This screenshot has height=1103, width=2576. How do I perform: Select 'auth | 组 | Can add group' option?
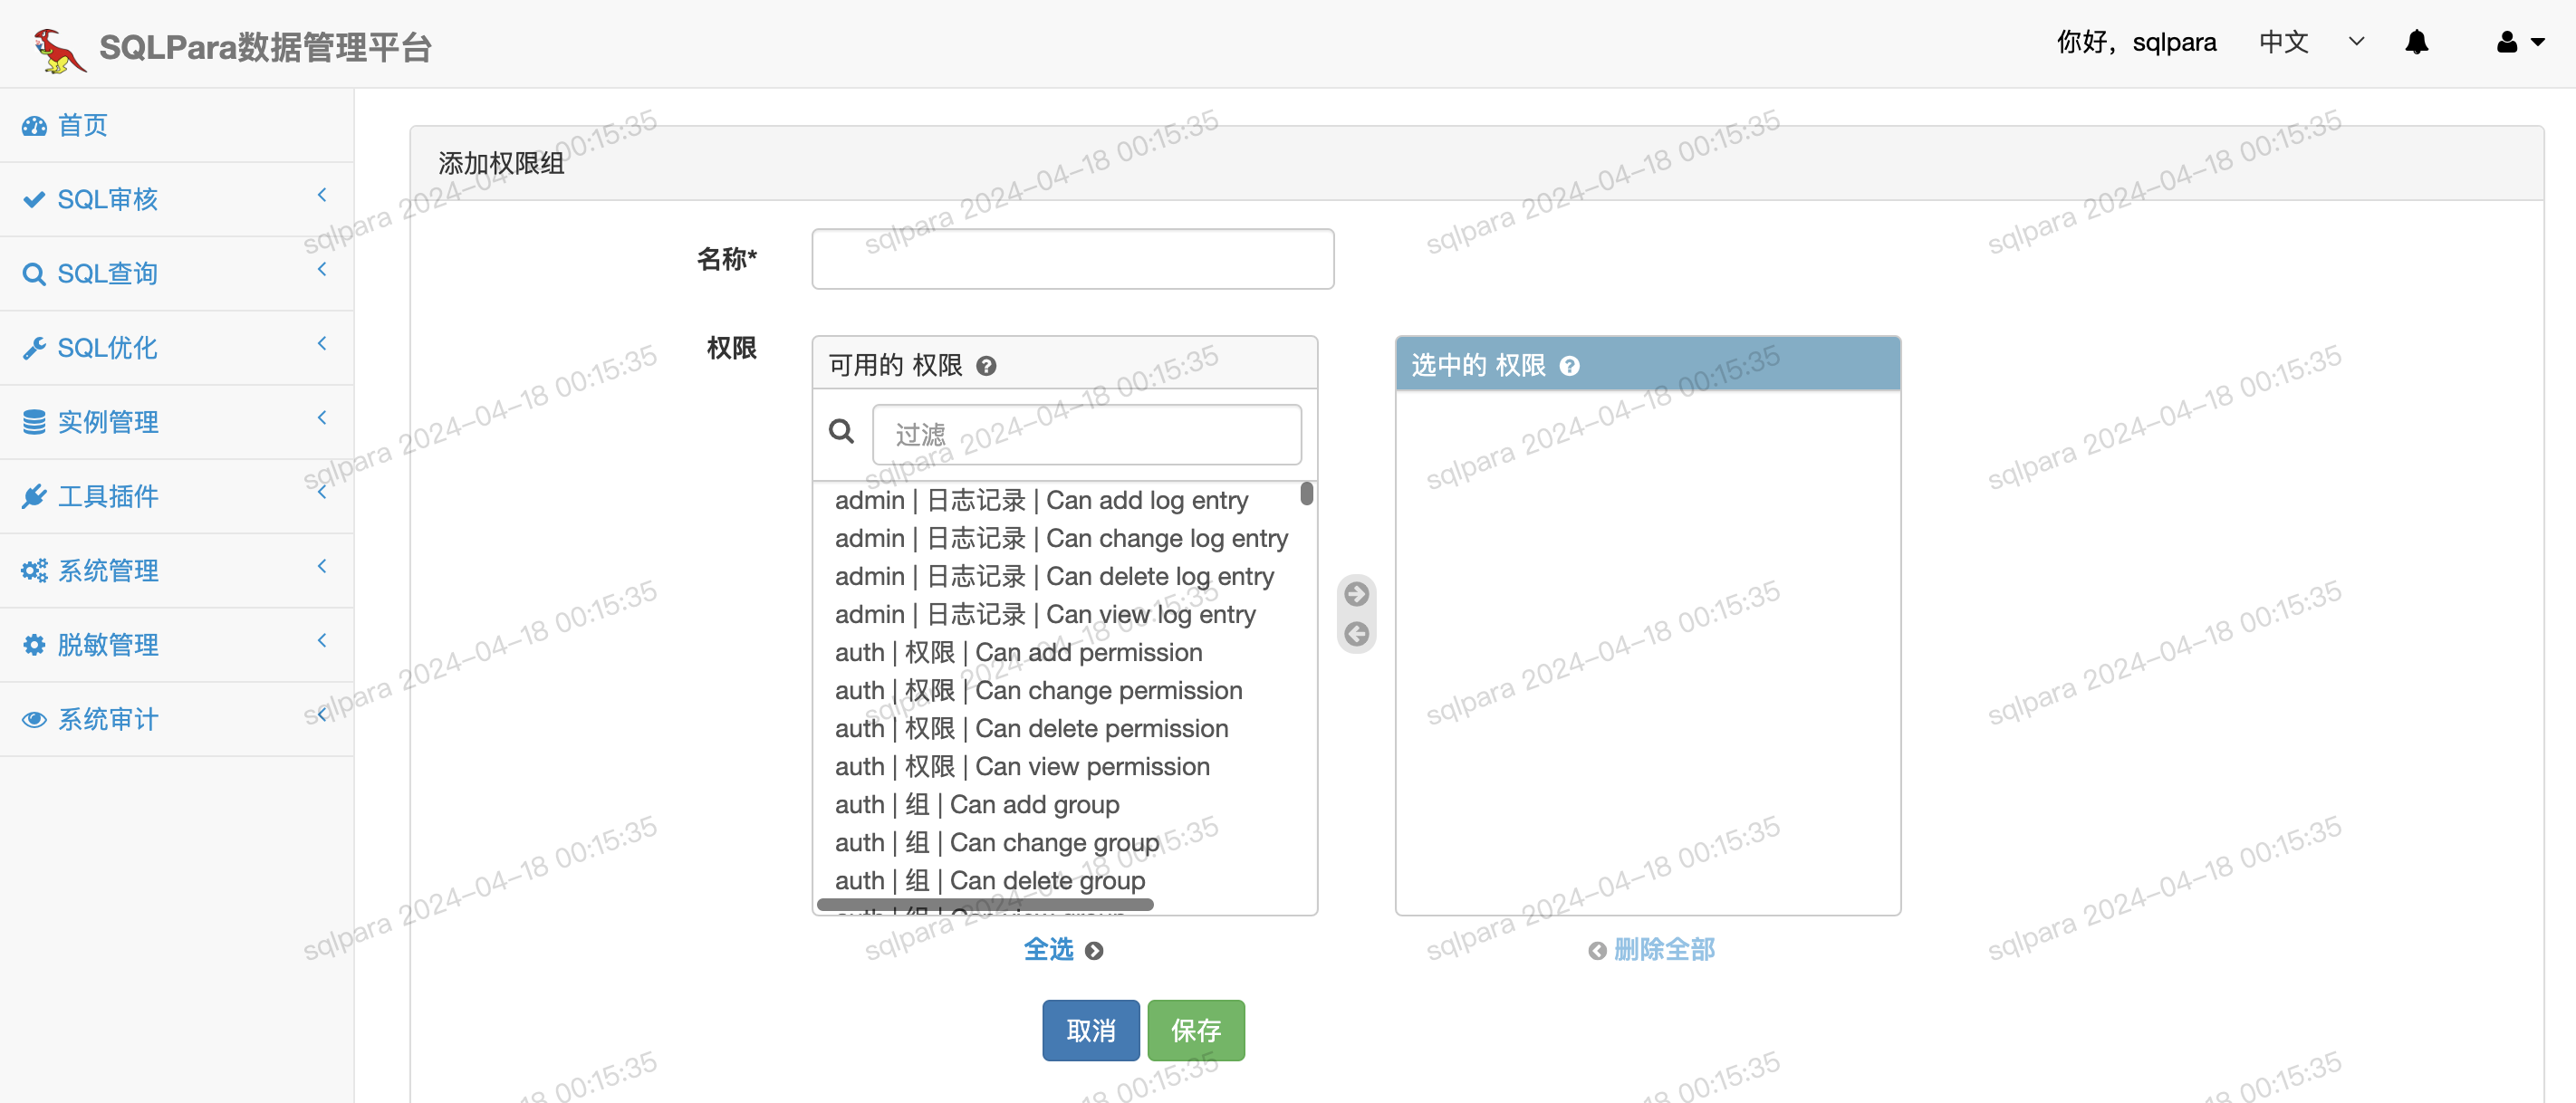pos(976,805)
